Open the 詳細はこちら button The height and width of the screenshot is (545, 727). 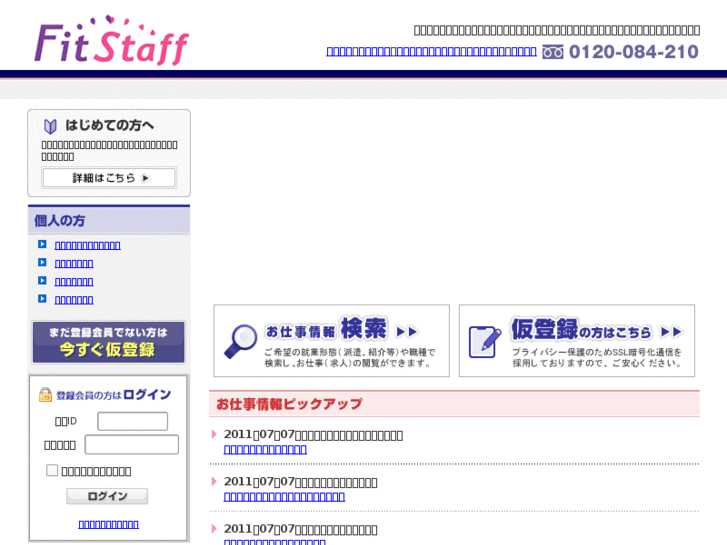point(109,178)
